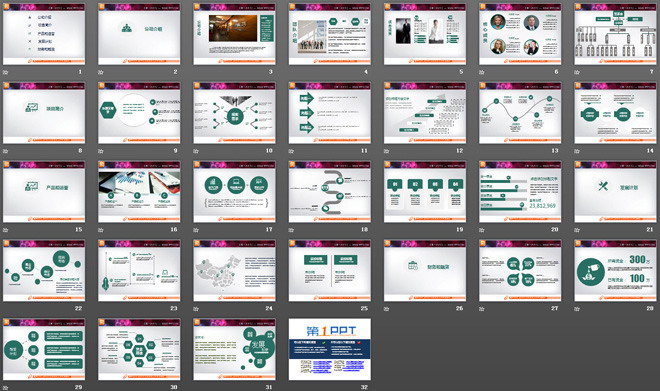Select slide 28 showing 300 and 100 figures
Image resolution: width=660 pixels, height=391 pixels.
(615, 271)
